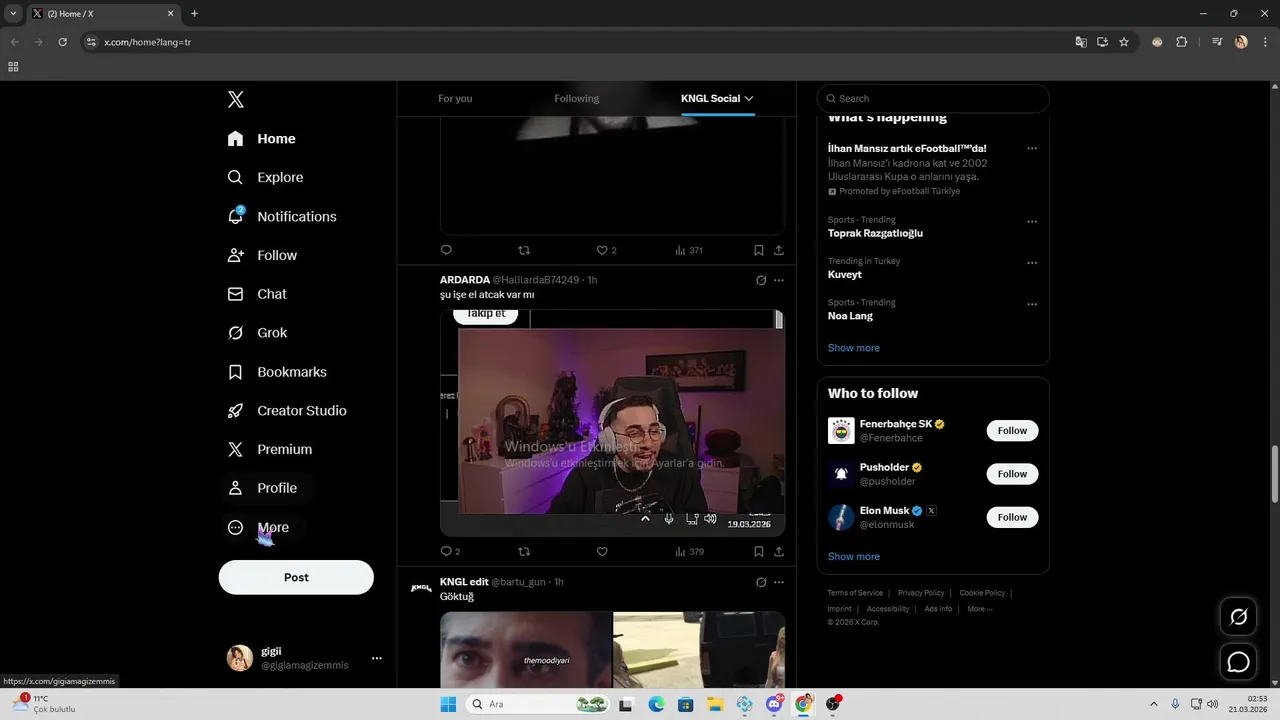Open Windows Start menu

[448, 704]
